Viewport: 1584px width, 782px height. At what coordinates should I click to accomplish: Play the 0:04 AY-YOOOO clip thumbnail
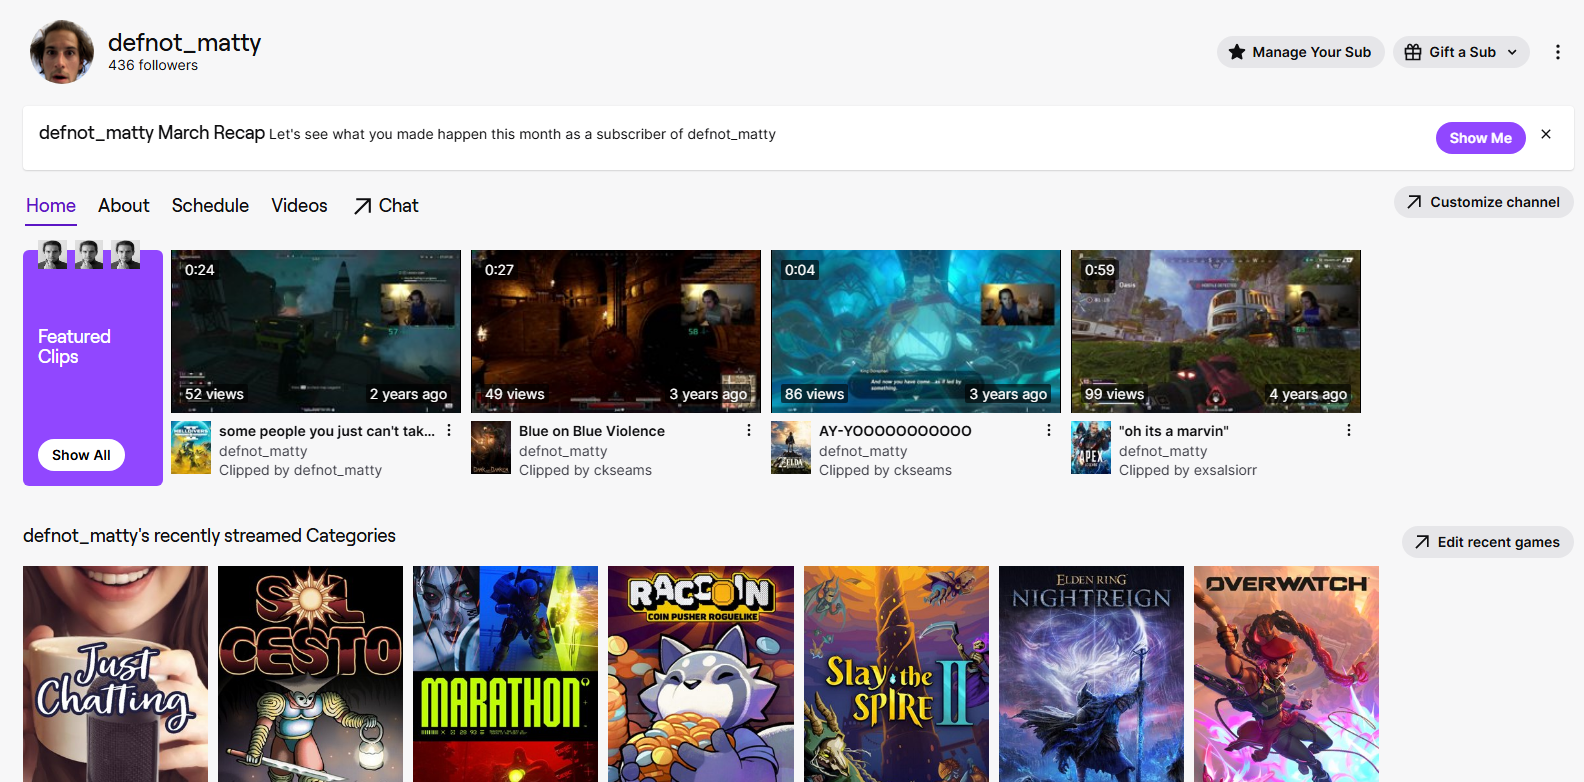click(x=916, y=331)
